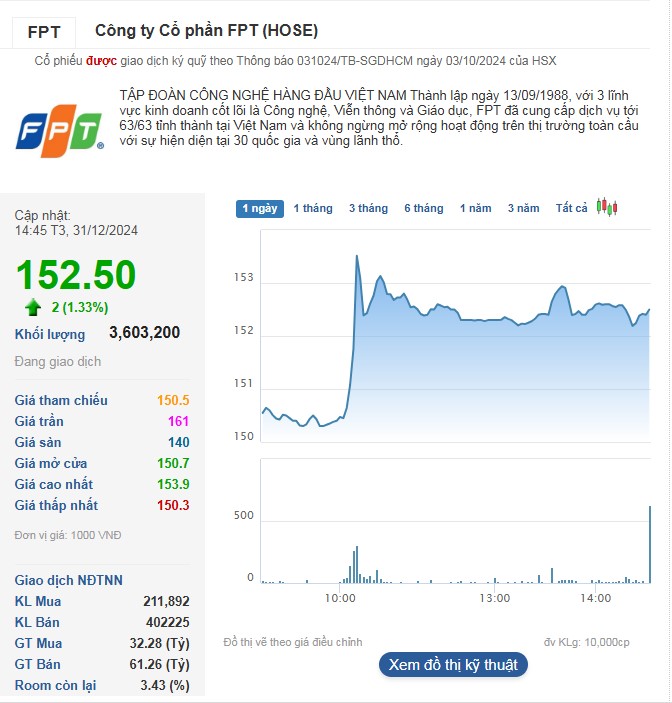Screen dimensions: 672x703
Task: Click the Khối lượng volume label
Action: point(50,334)
